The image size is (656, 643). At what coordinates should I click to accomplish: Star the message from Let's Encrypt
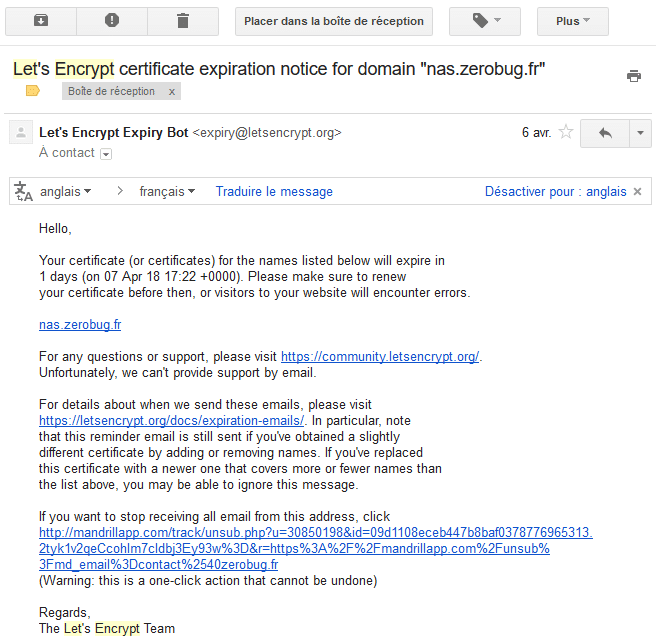click(x=566, y=132)
